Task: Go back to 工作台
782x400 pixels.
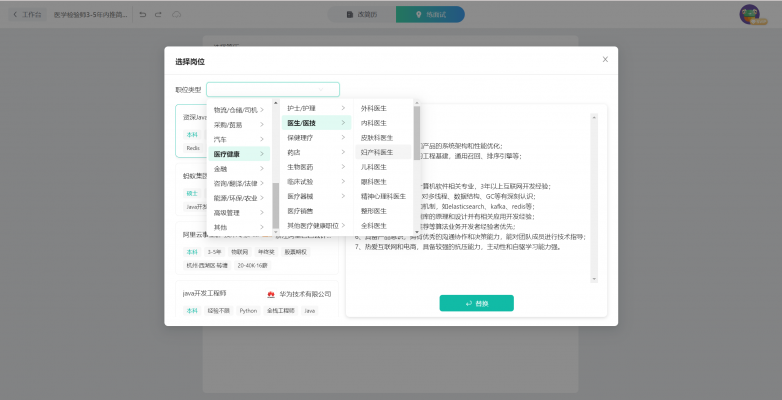Action: 26,15
